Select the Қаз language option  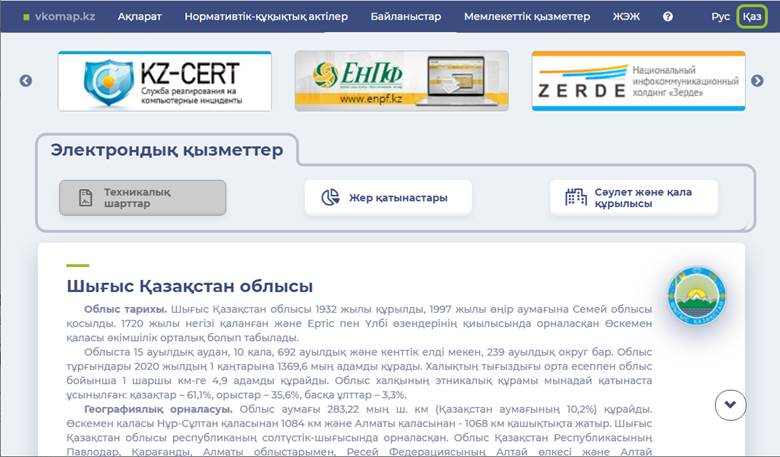[752, 17]
